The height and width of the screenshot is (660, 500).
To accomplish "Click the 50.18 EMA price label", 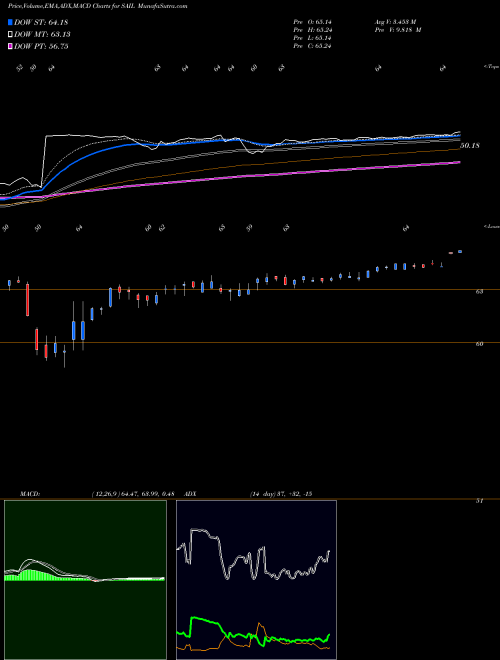I will (470, 146).
